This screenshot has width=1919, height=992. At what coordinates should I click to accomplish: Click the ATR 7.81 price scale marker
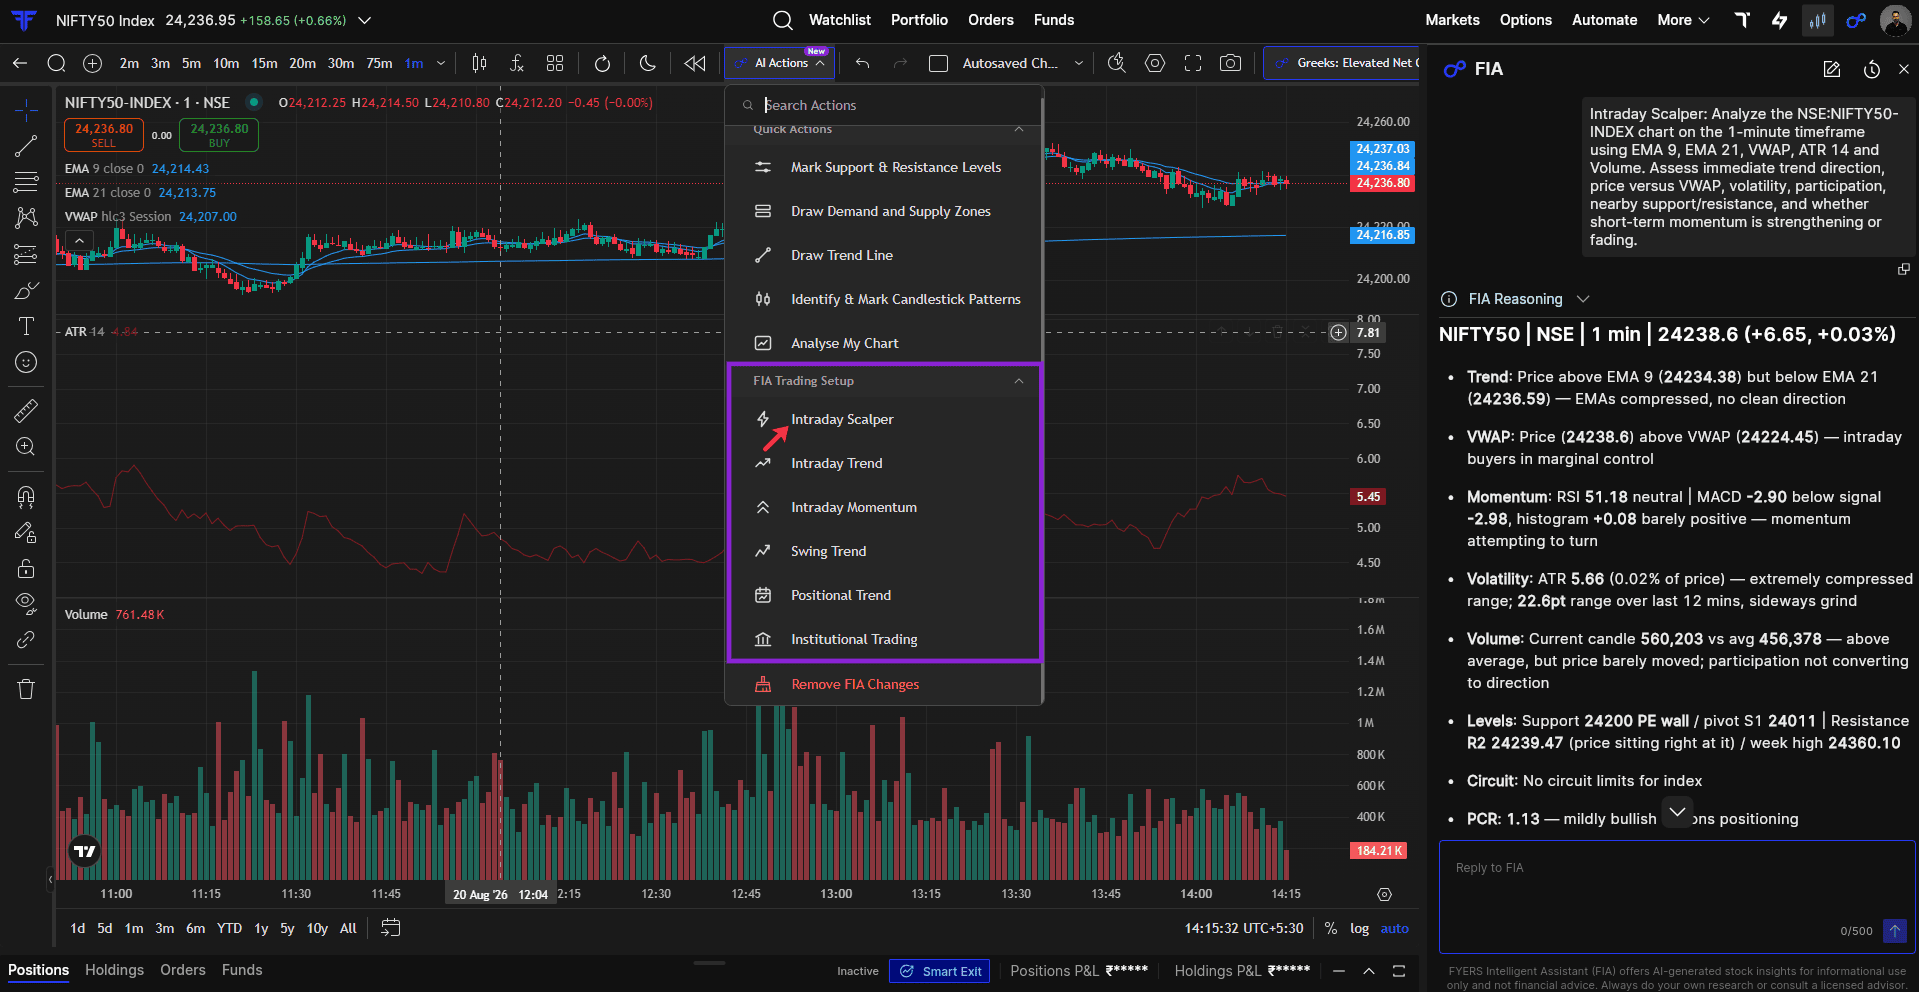click(1368, 333)
